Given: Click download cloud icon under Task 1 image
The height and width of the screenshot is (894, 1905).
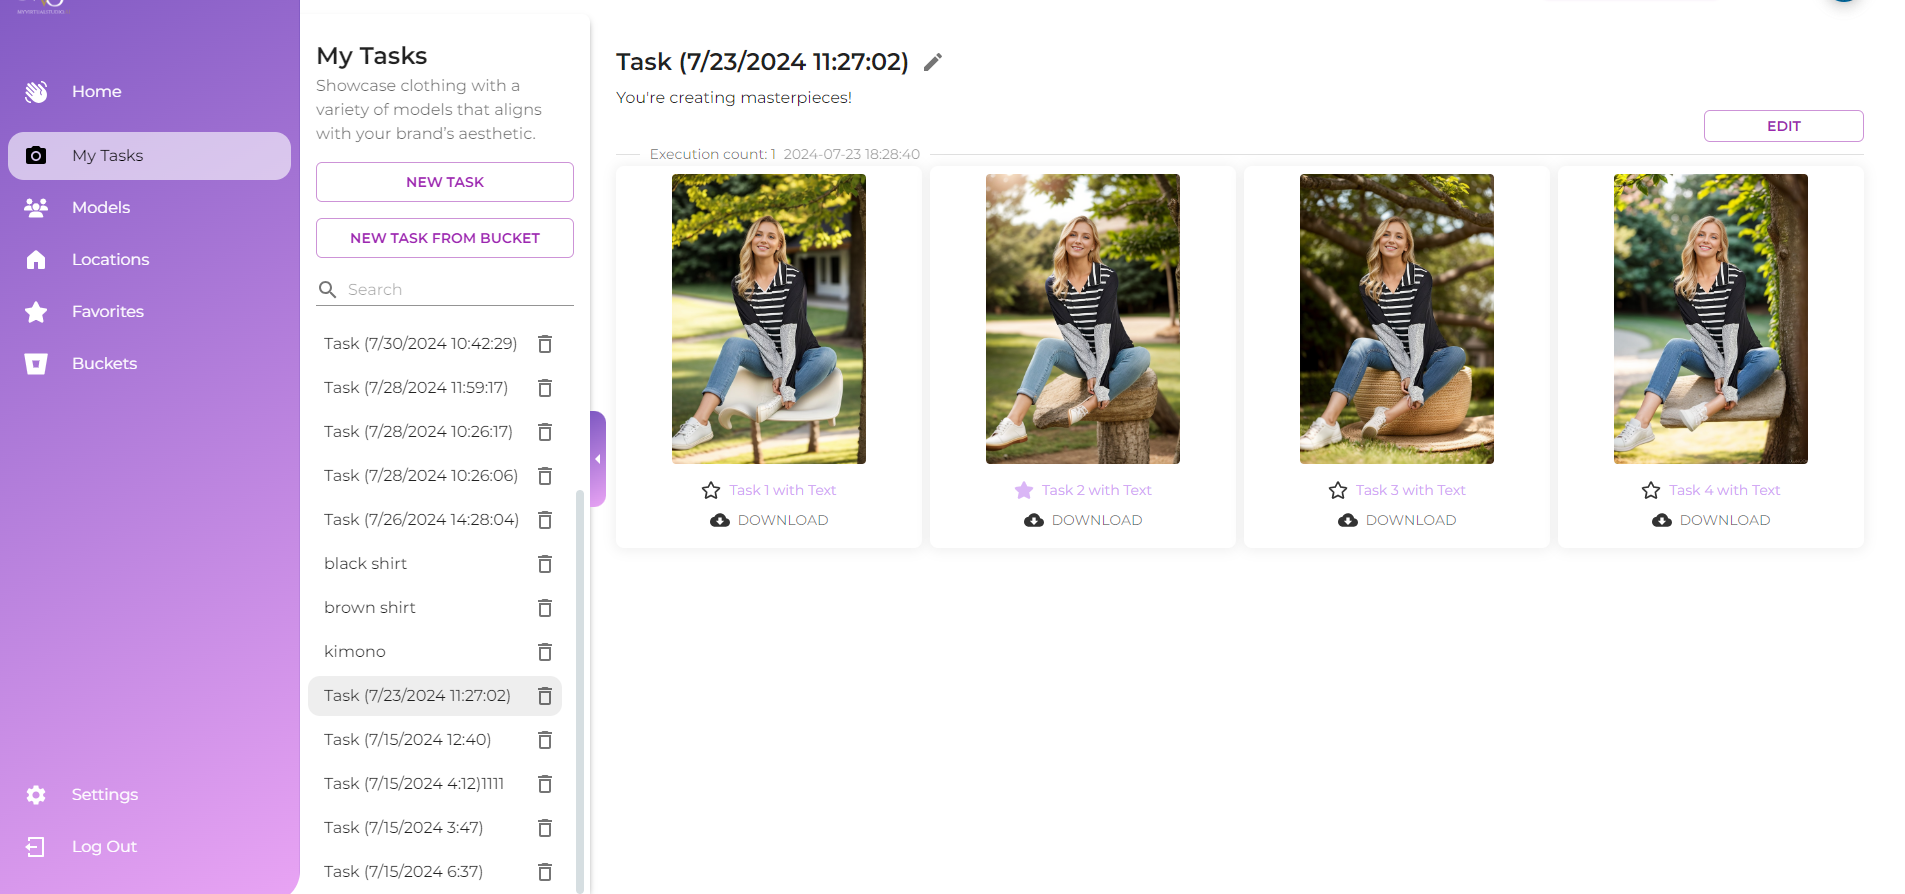Looking at the screenshot, I should (x=720, y=520).
